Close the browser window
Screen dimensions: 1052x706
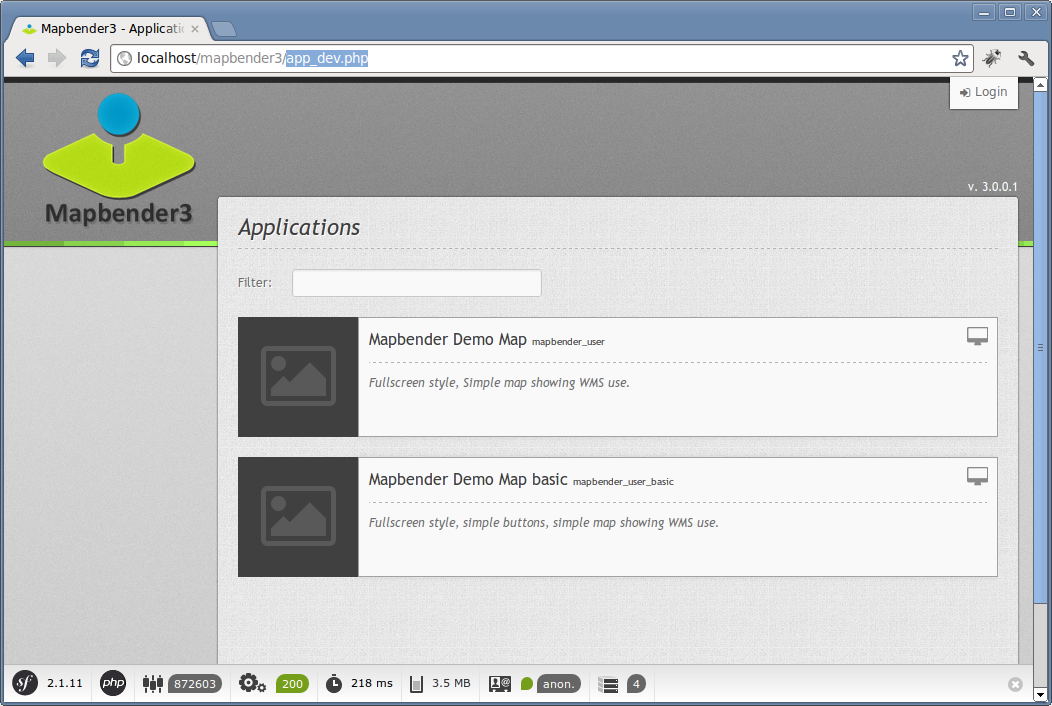1036,12
